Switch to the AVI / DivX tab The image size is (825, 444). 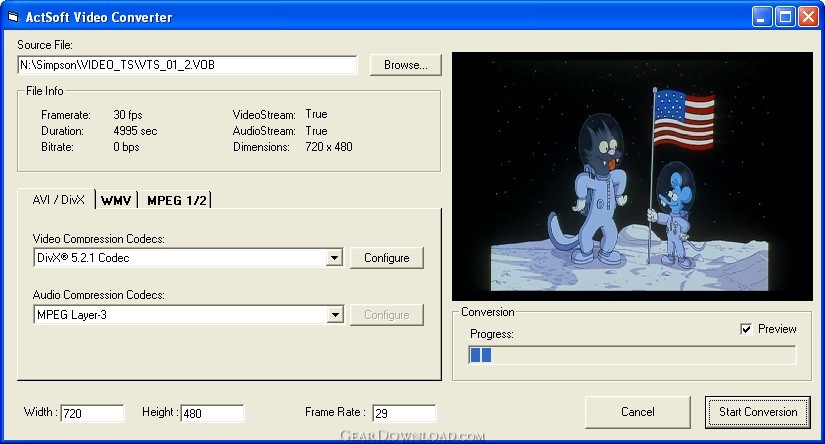[58, 200]
